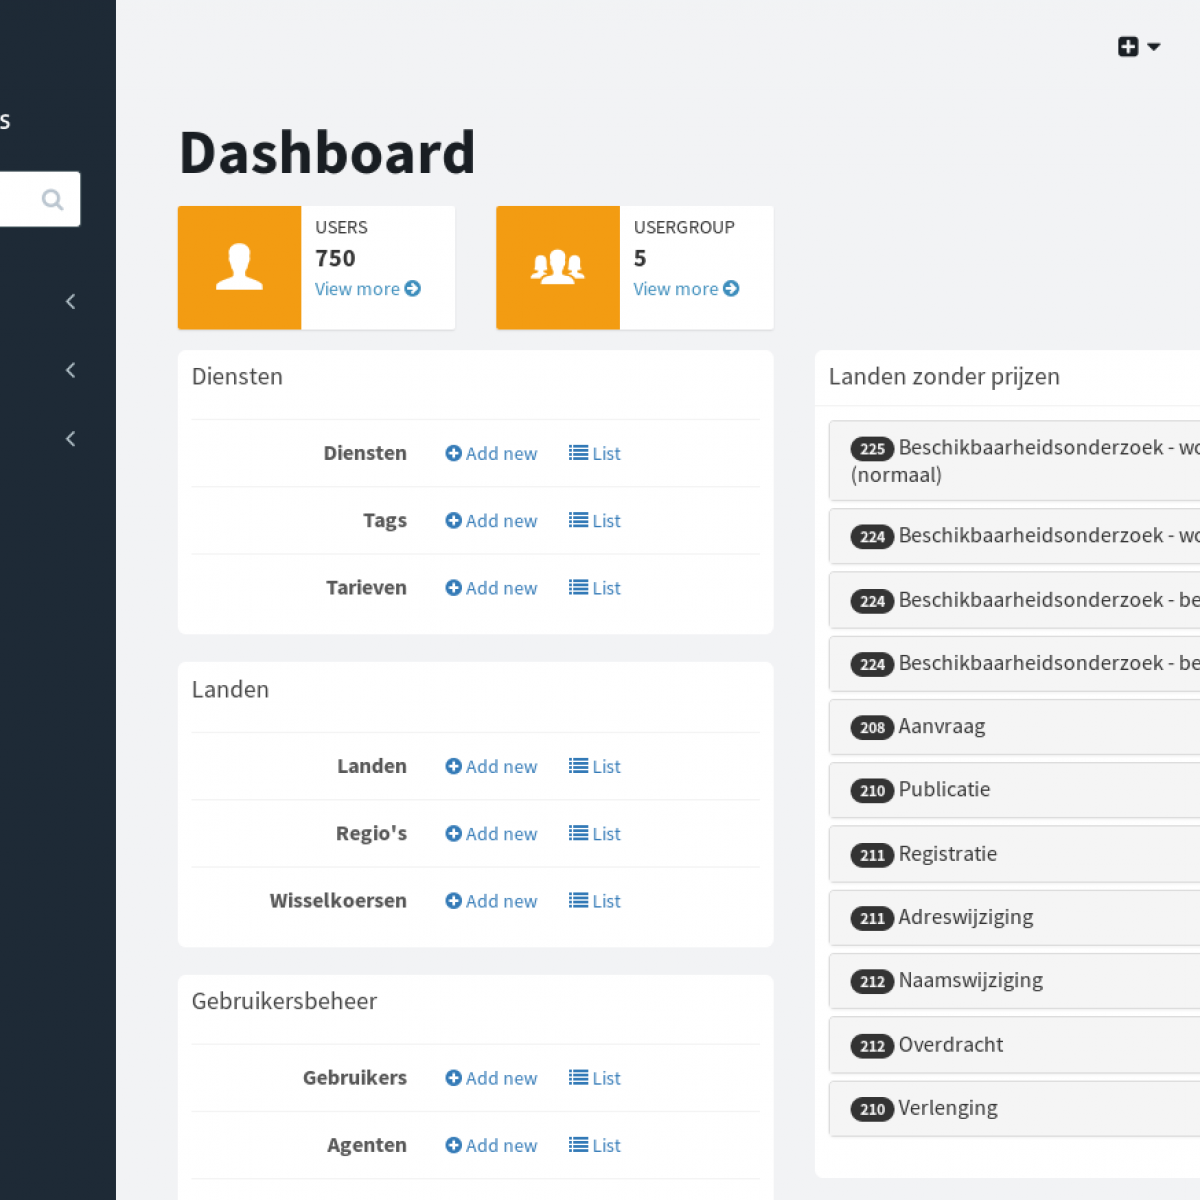
Task: Select the Overdracht list item
Action: tap(1014, 1045)
